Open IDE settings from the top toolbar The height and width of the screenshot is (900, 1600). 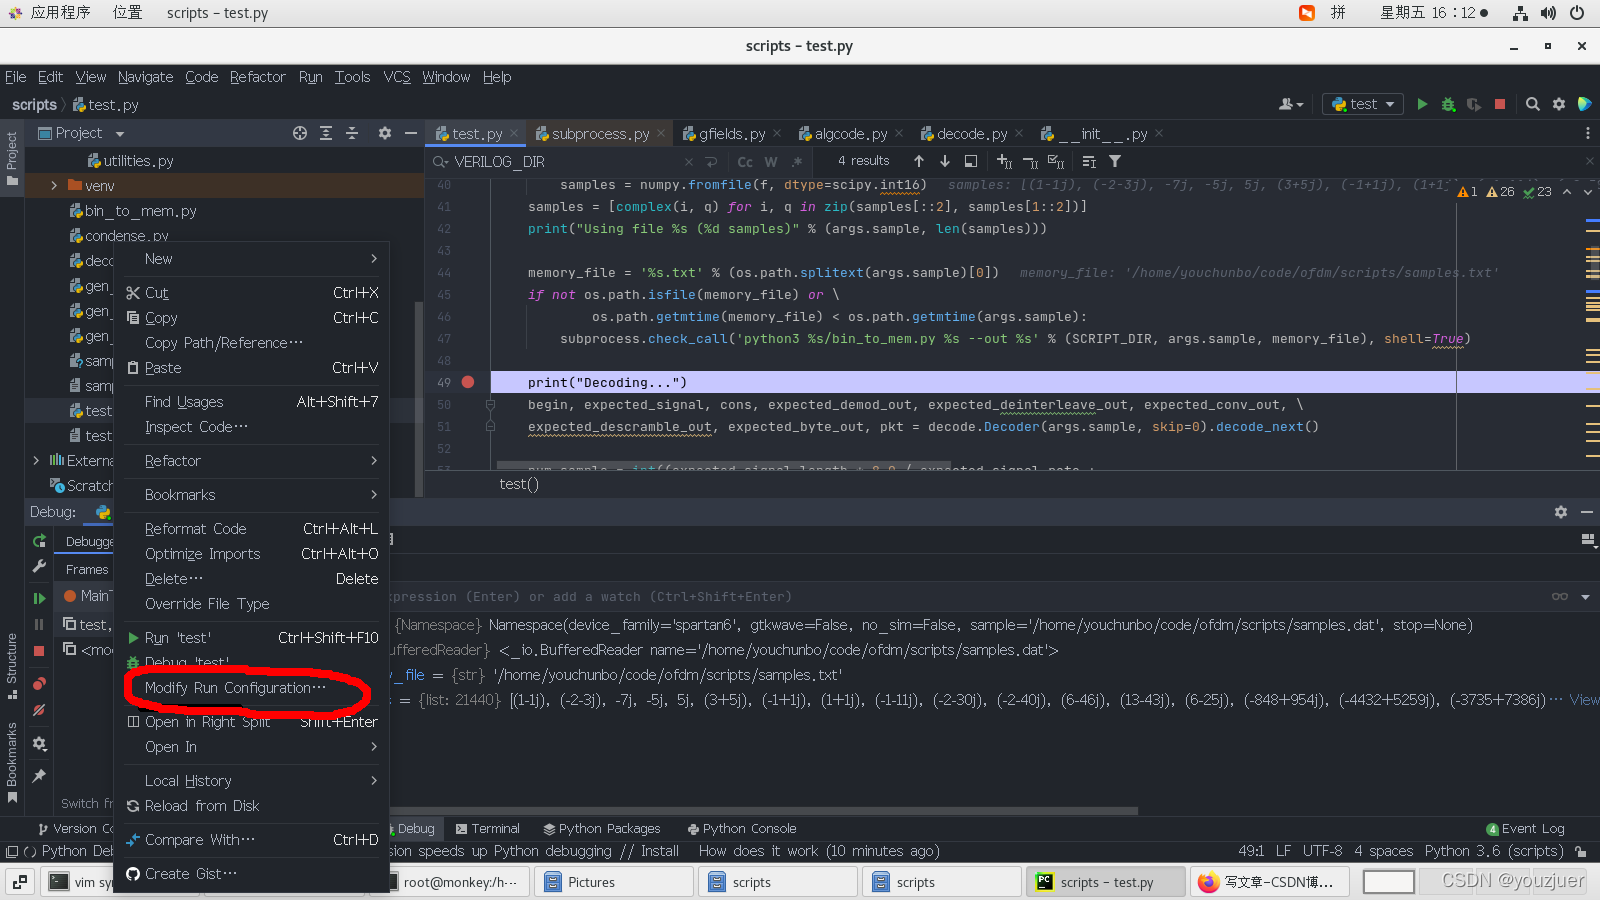(1559, 103)
